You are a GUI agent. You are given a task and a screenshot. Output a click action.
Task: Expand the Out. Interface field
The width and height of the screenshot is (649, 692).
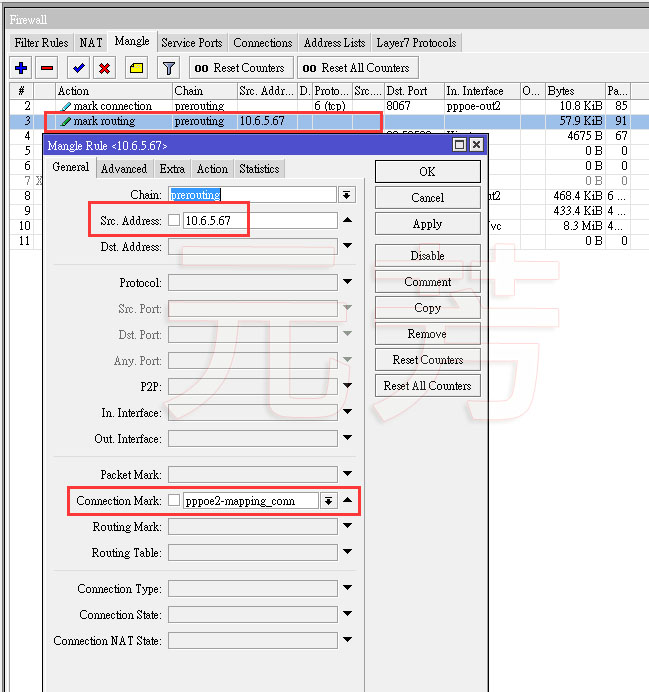click(348, 438)
